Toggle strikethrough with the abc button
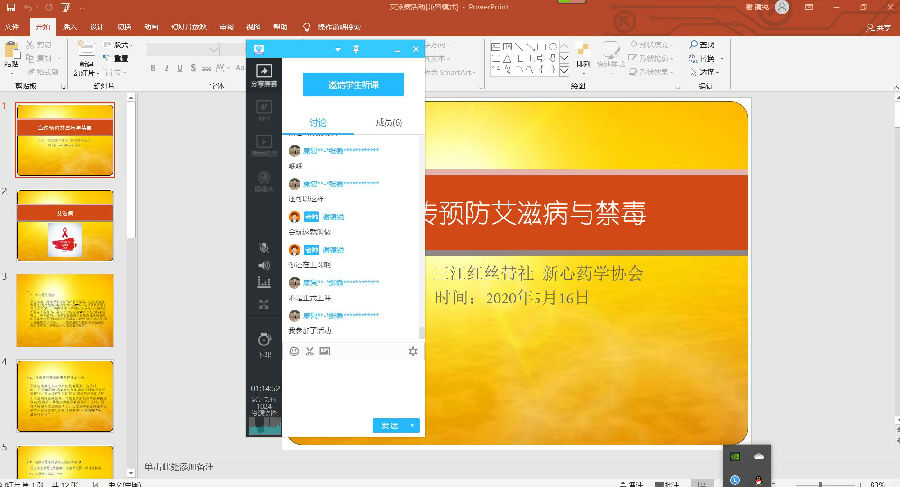 pos(206,68)
